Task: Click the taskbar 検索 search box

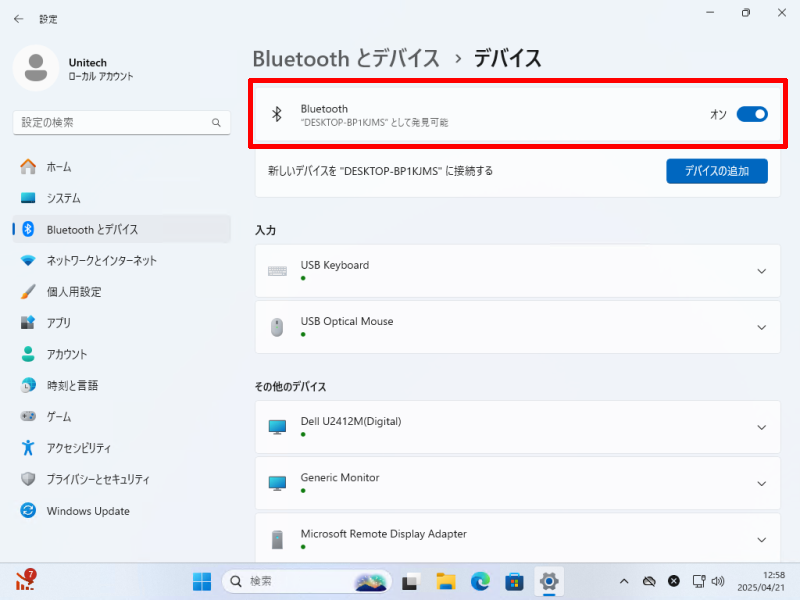Action: (307, 581)
